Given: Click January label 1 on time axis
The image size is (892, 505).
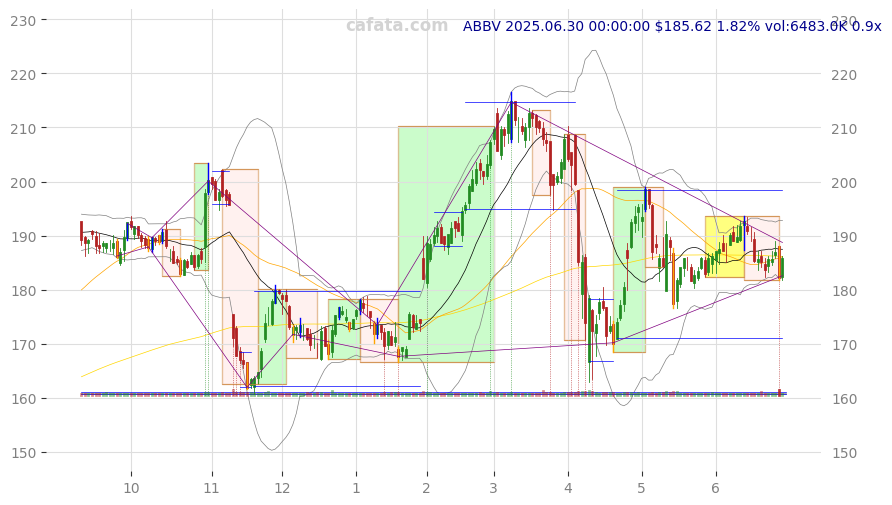Looking at the screenshot, I should tap(356, 488).
